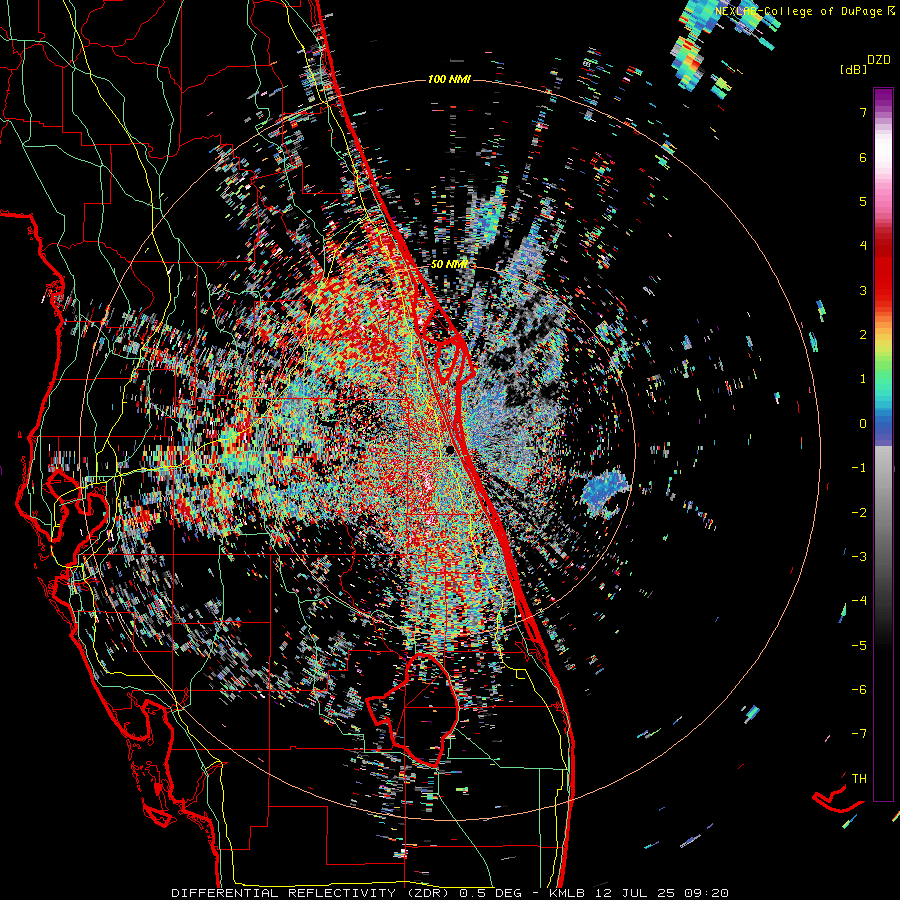
Task: Click the lake outlined in red south of radar
Action: pos(413,709)
